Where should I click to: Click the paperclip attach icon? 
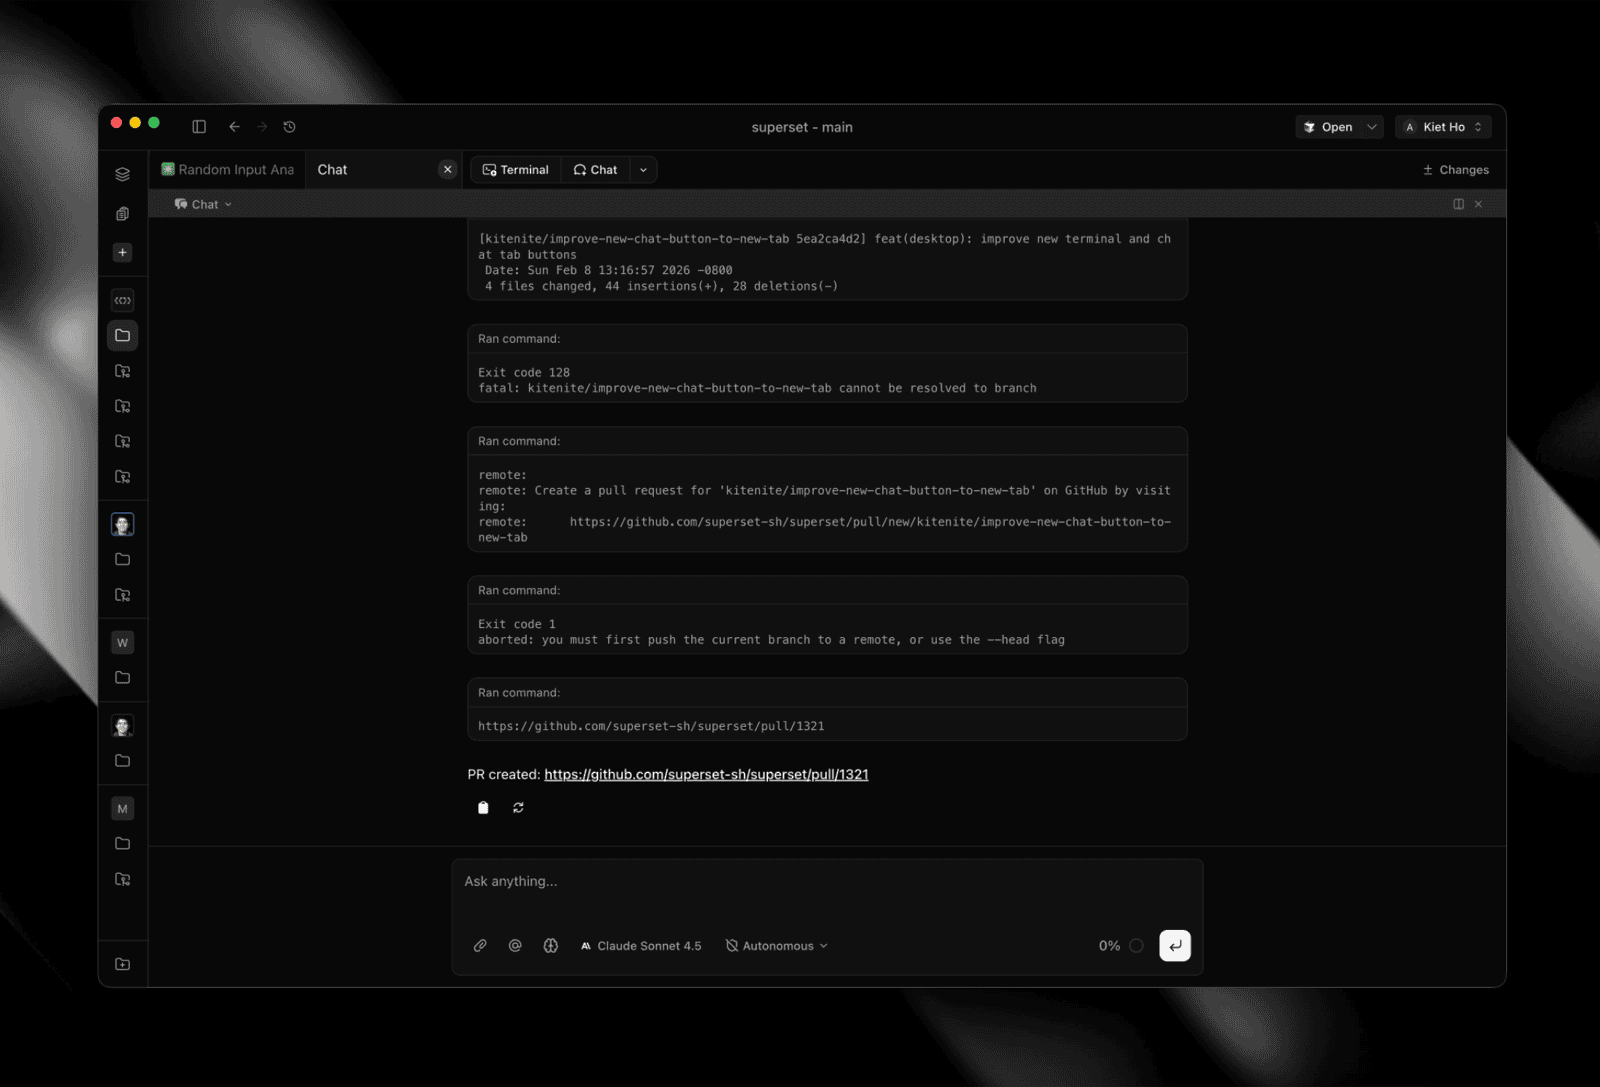(x=480, y=946)
